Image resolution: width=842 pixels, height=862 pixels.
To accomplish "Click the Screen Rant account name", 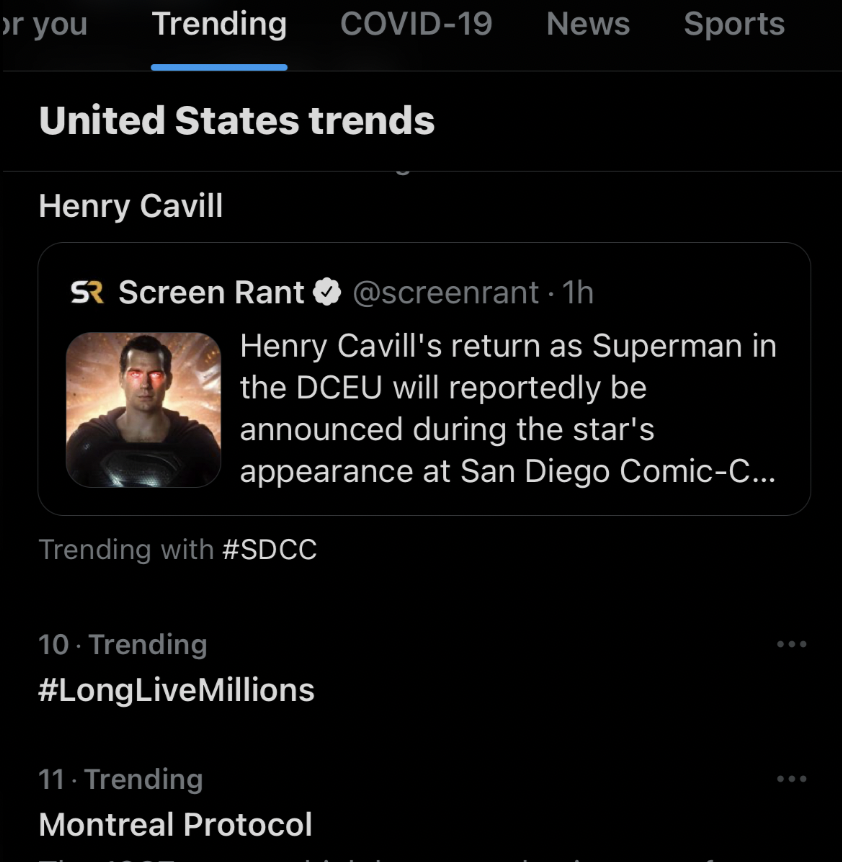I will pyautogui.click(x=211, y=293).
